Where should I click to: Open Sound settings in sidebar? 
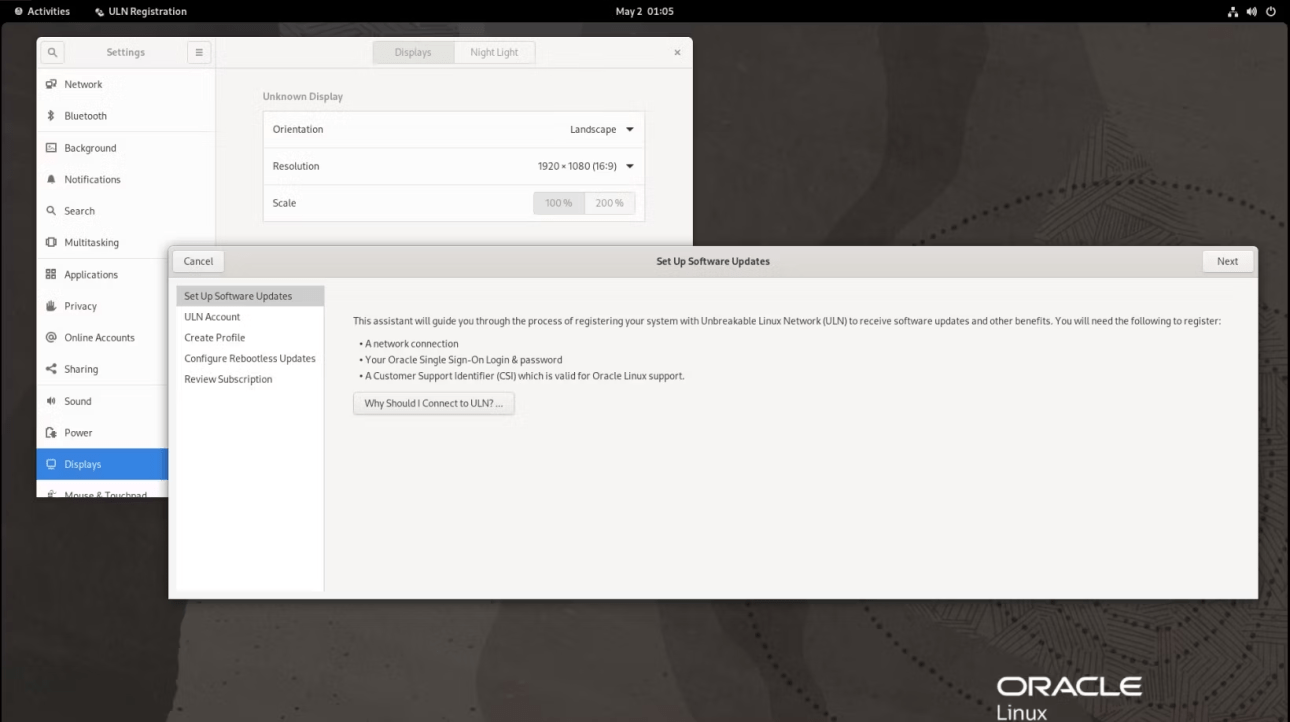click(x=103, y=401)
